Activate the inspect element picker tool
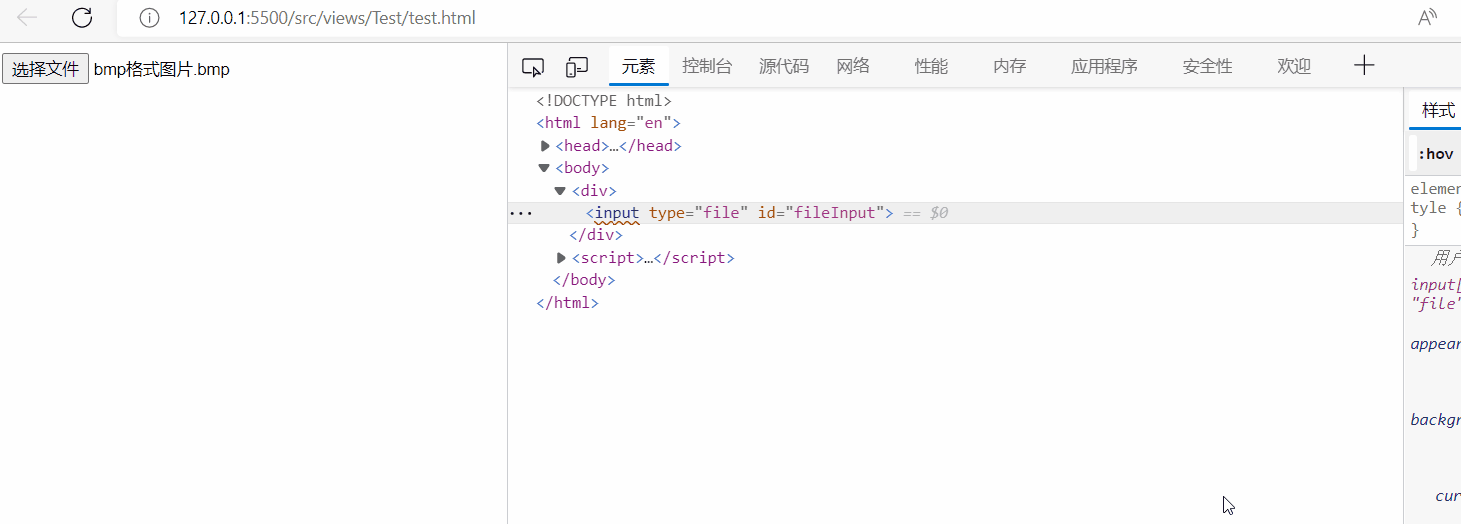The image size is (1461, 524). click(533, 67)
